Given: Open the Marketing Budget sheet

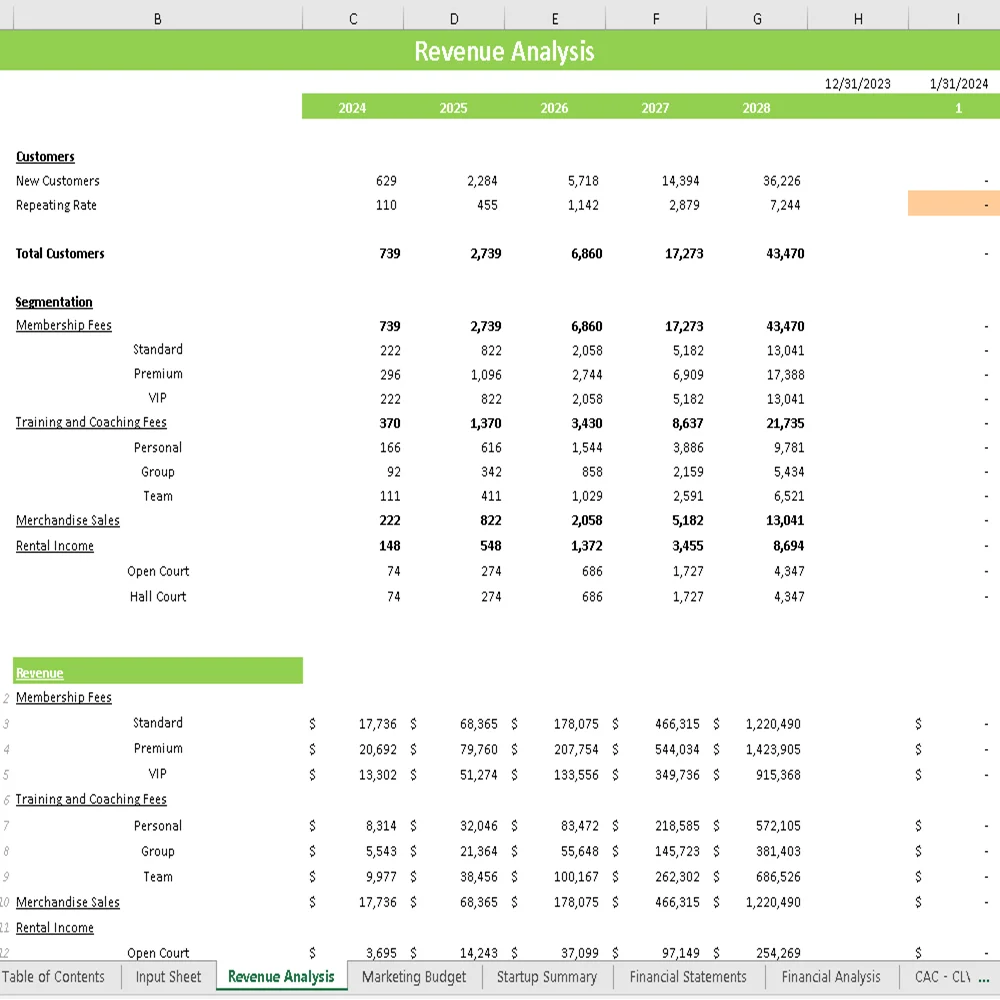Looking at the screenshot, I should [413, 977].
